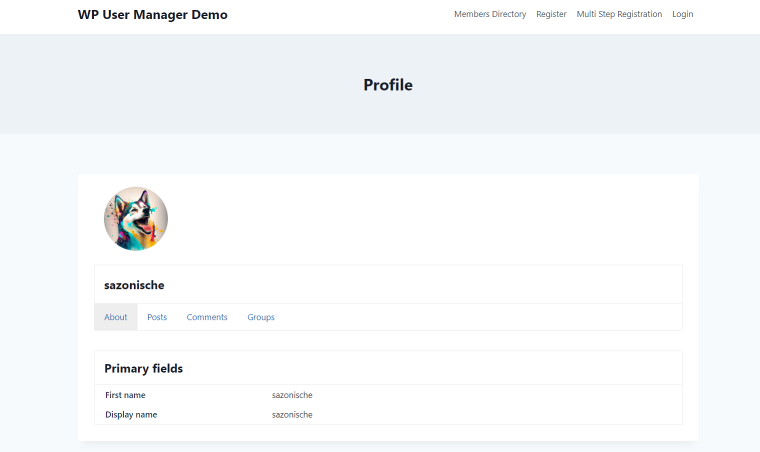Click the Display name value sazonische
The width and height of the screenshot is (760, 452).
click(292, 415)
